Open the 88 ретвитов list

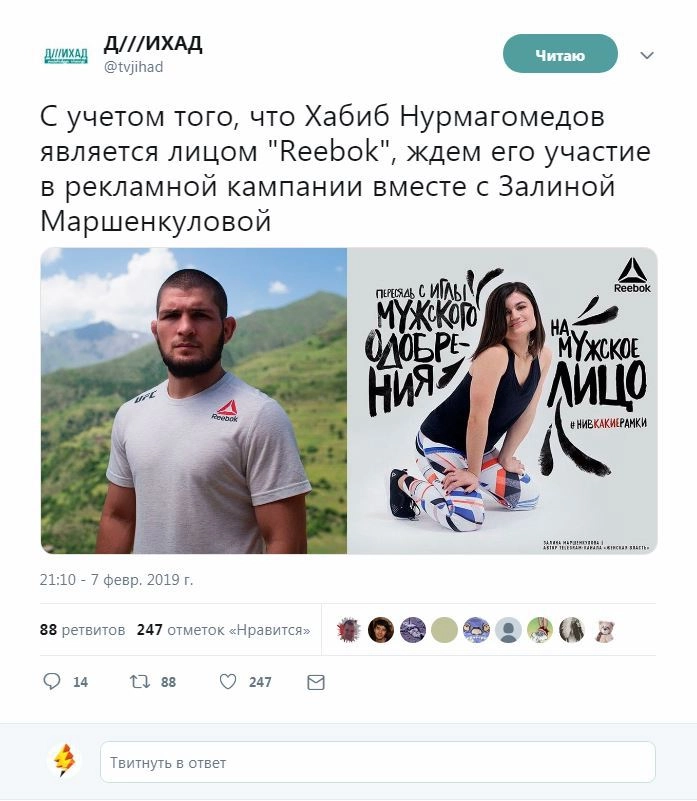pos(82,630)
